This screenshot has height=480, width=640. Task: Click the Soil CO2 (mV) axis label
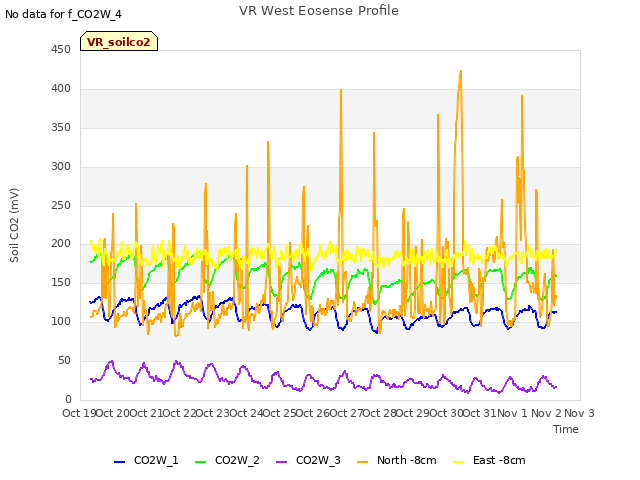tap(14, 225)
